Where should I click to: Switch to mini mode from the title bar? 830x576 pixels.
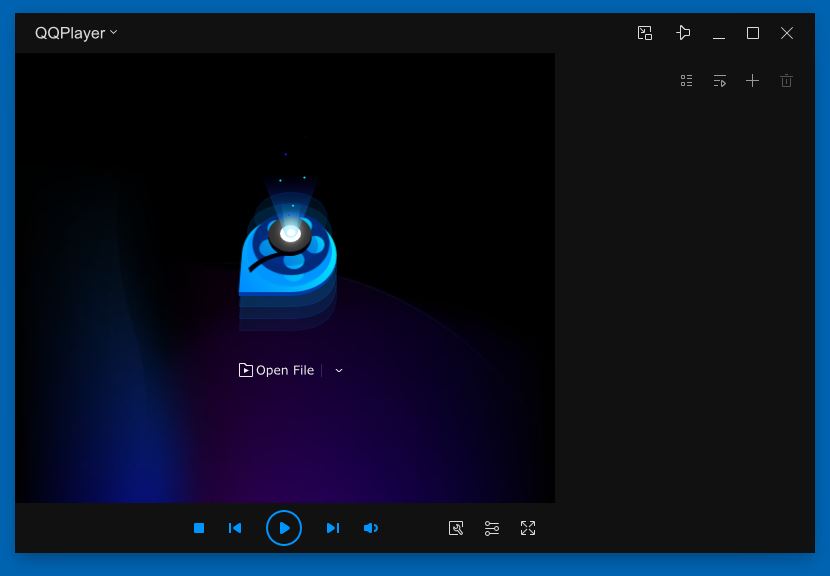[644, 33]
